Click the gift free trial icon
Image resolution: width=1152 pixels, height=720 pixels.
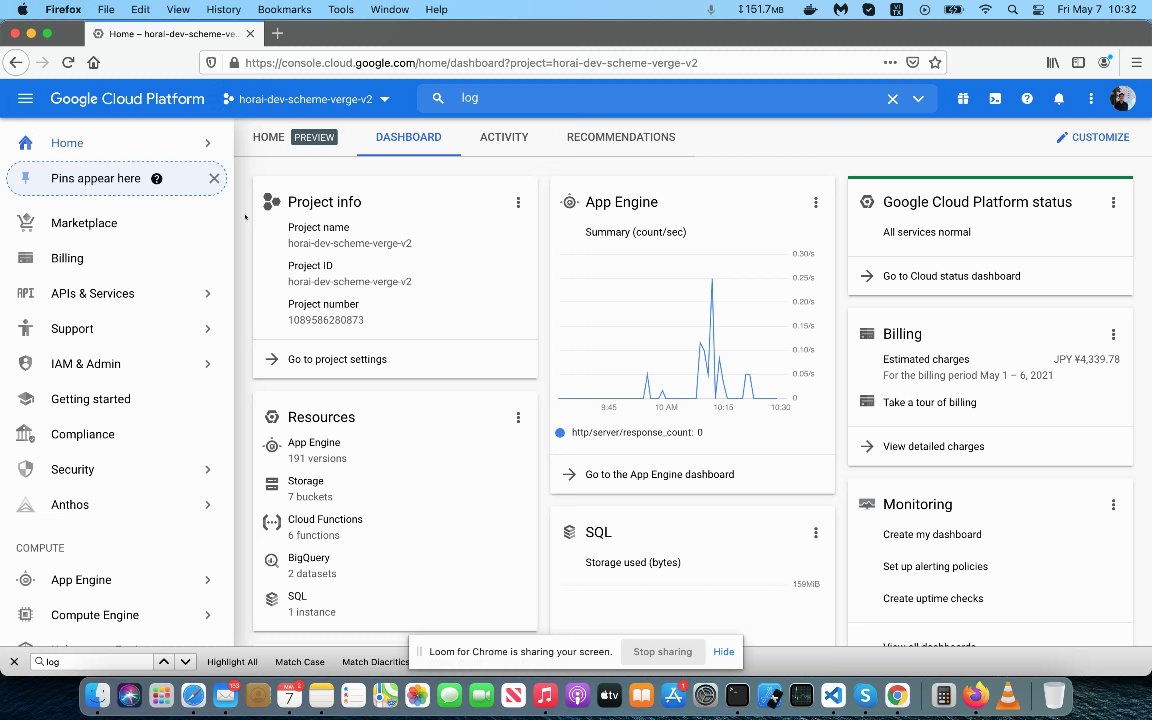(x=962, y=98)
